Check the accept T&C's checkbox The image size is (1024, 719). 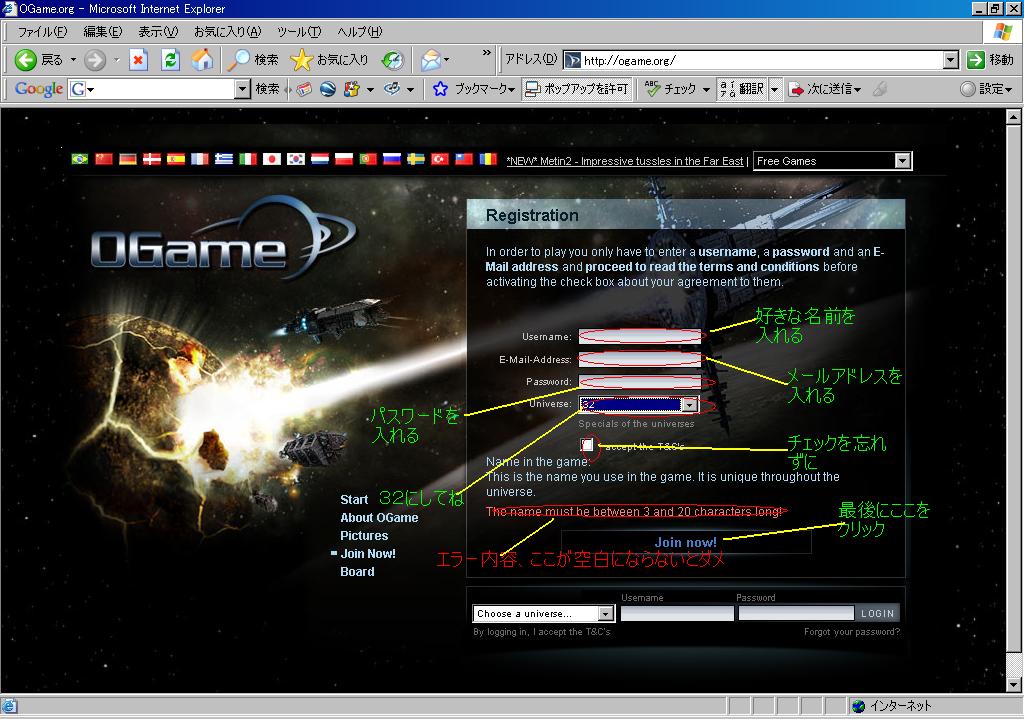[x=588, y=444]
